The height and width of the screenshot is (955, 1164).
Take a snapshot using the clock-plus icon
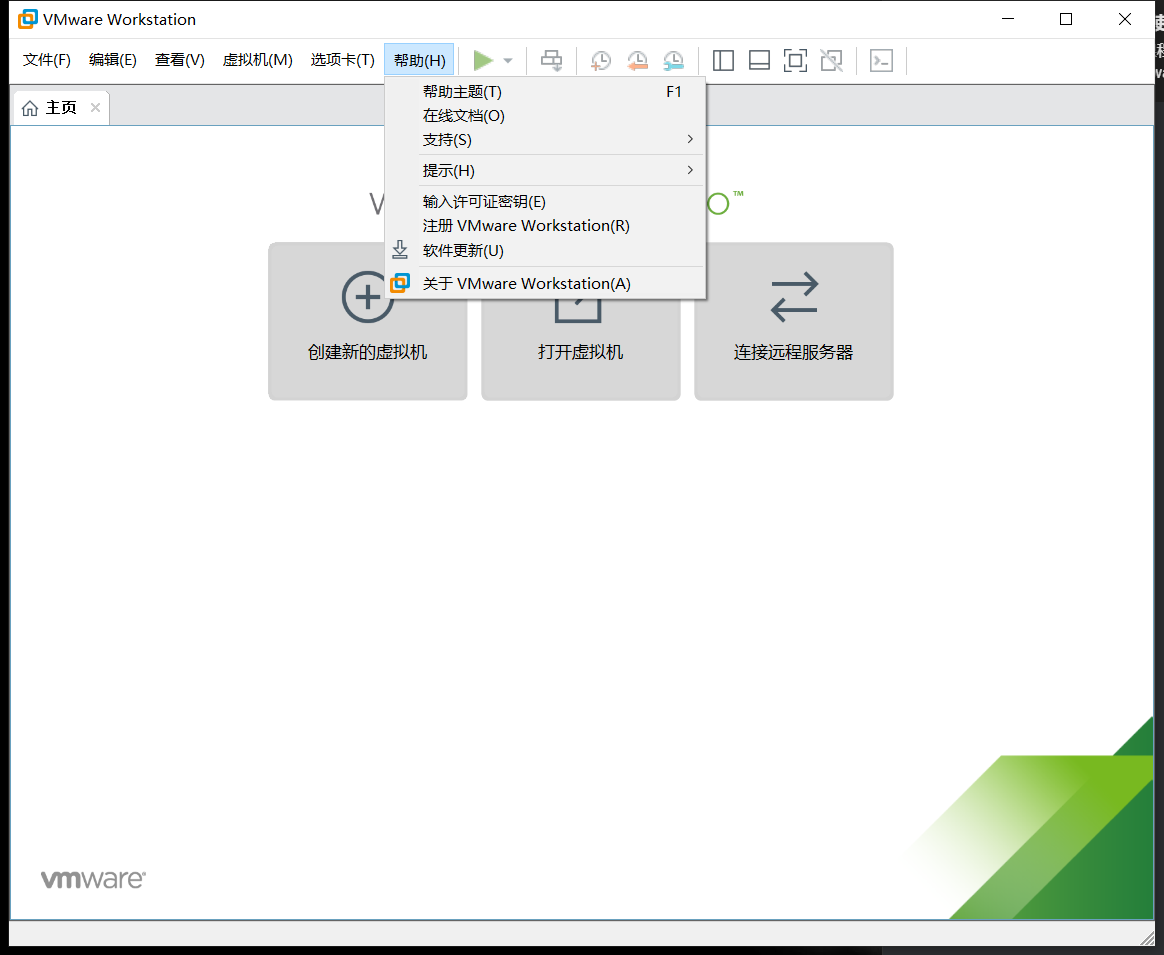[x=600, y=60]
